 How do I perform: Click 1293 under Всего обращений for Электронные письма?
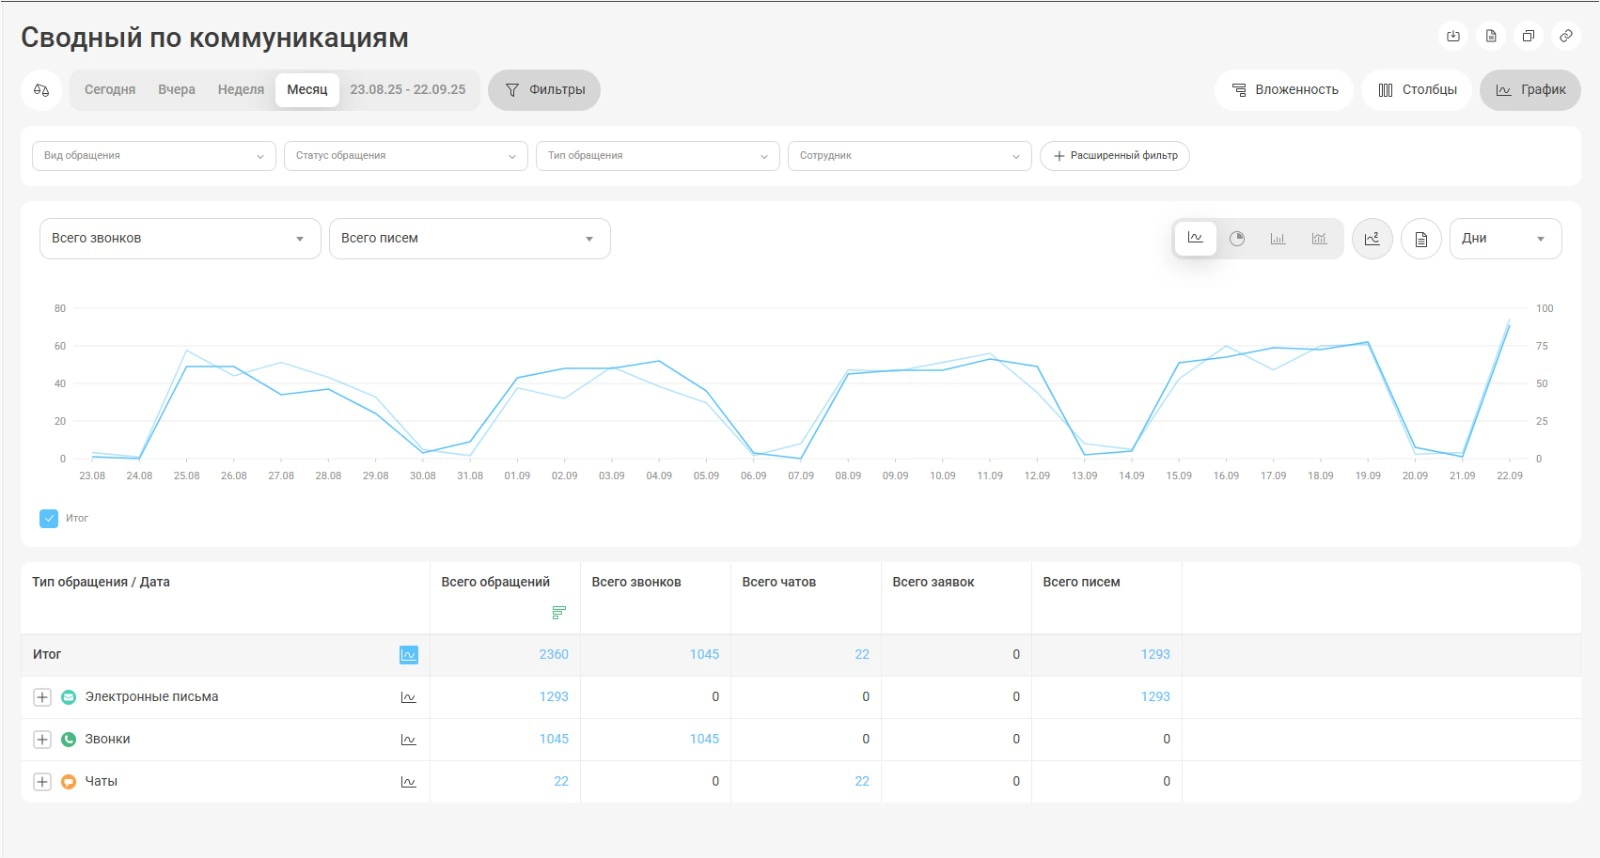[554, 697]
